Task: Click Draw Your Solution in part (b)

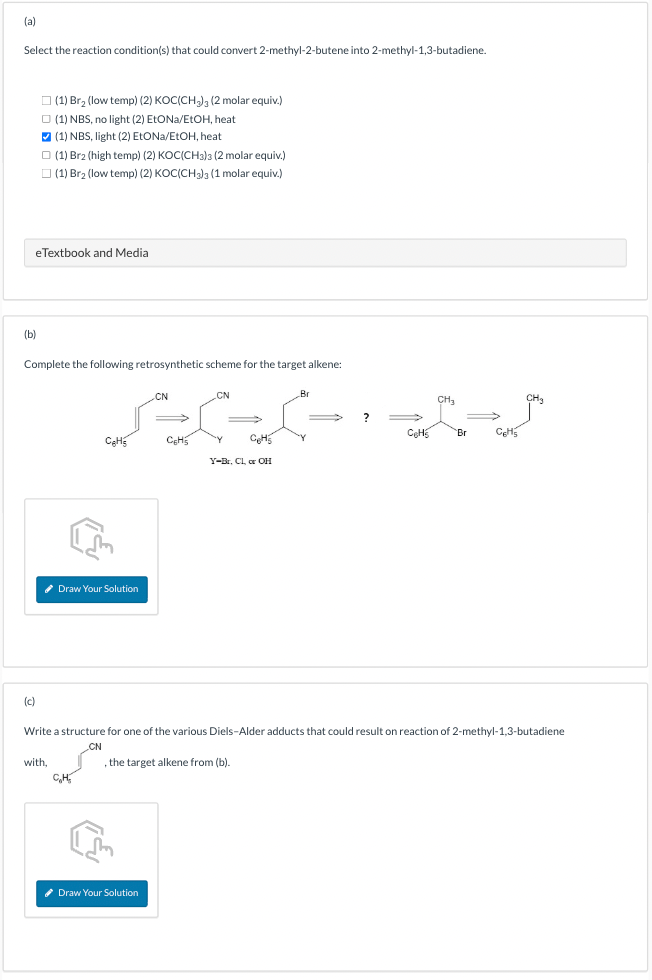Action: (92, 589)
